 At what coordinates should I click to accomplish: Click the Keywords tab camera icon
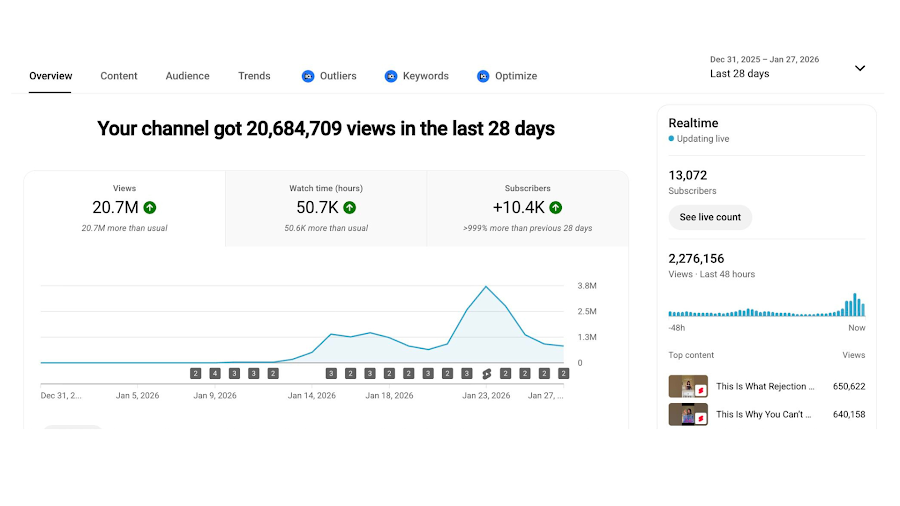pos(391,76)
